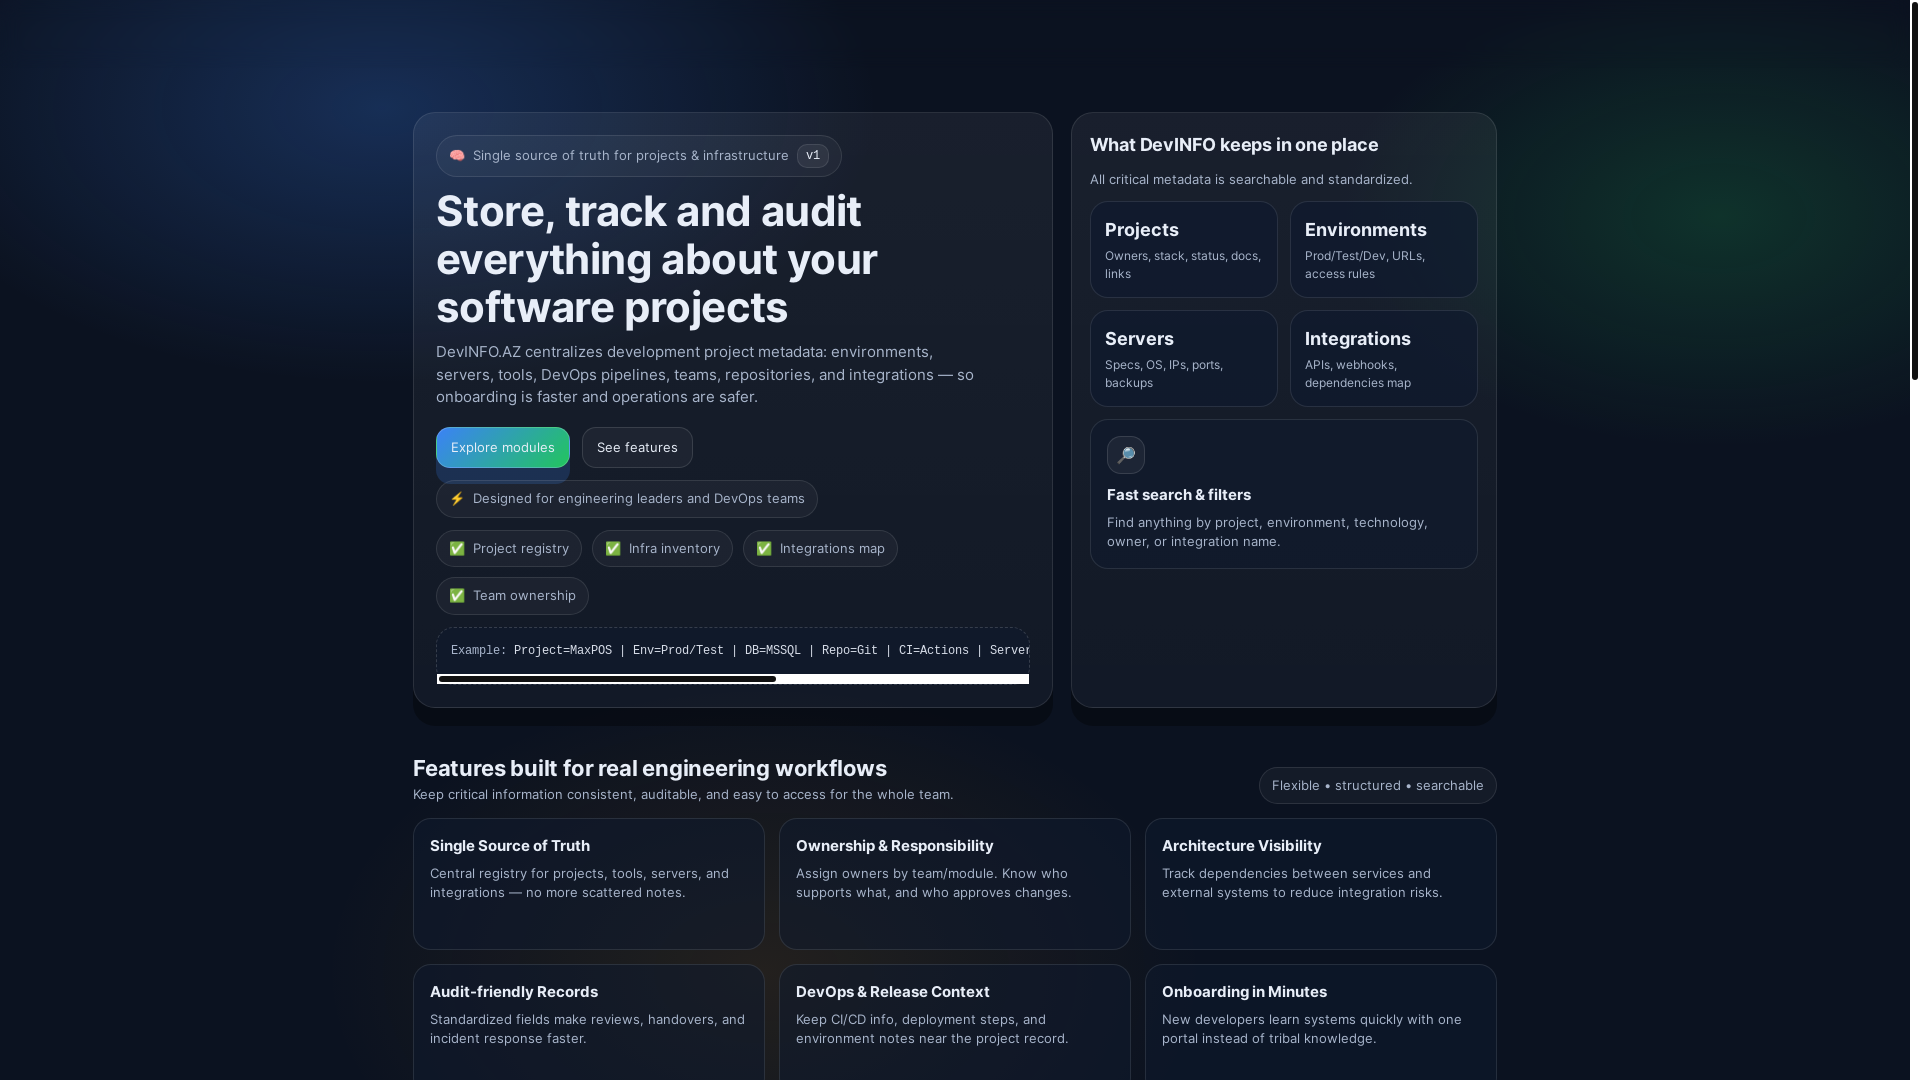The image size is (1920, 1080).
Task: Click the 'Designed for engineering leaders and DevOps teams' text
Action: click(x=639, y=499)
